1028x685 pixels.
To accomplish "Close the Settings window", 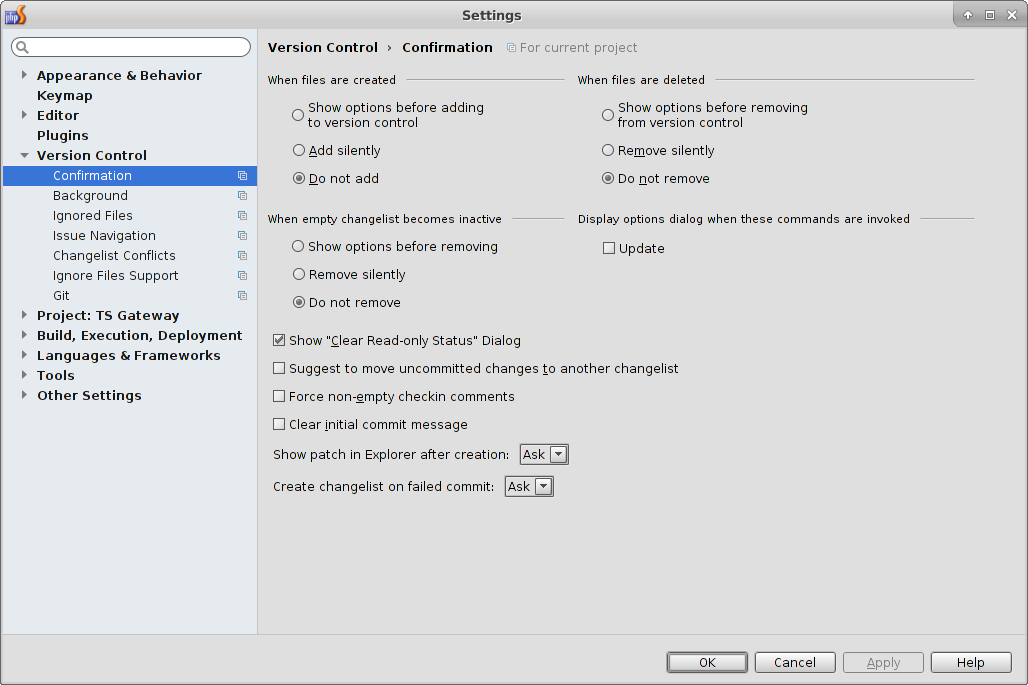I will (1012, 14).
